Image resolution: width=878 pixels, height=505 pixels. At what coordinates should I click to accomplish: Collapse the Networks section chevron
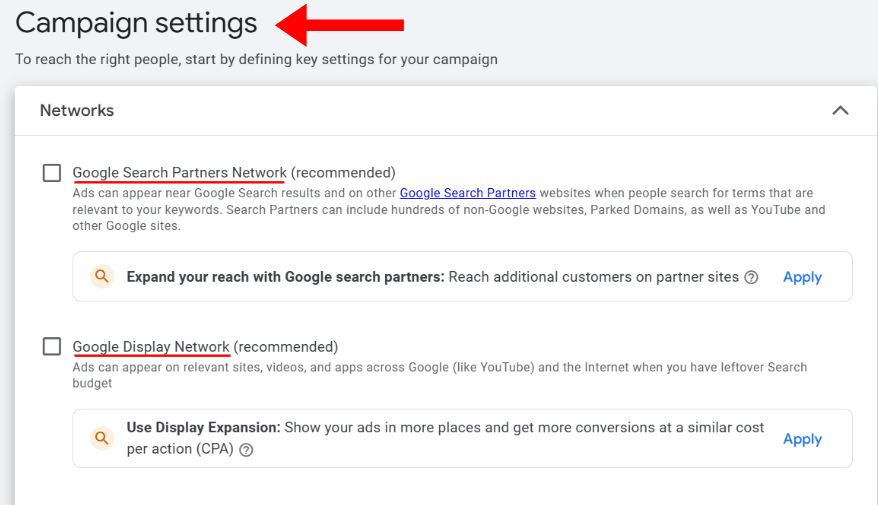point(840,110)
